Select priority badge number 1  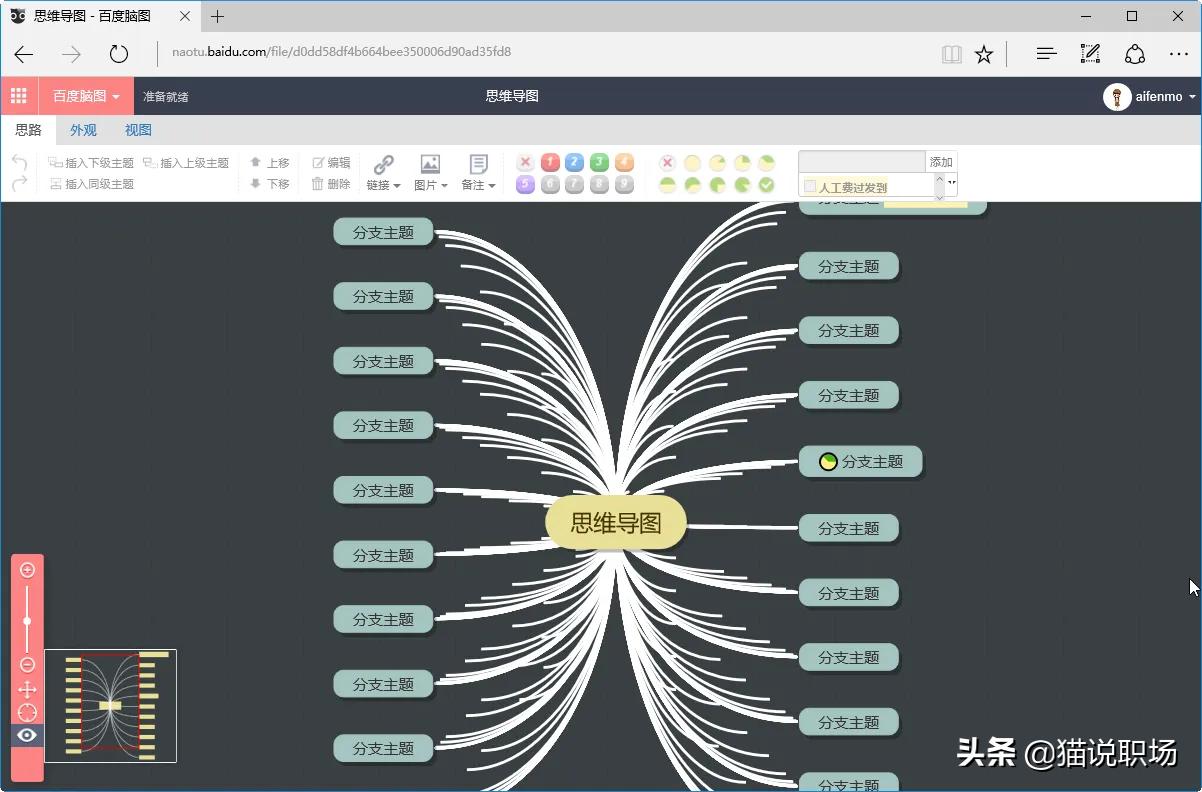[549, 161]
